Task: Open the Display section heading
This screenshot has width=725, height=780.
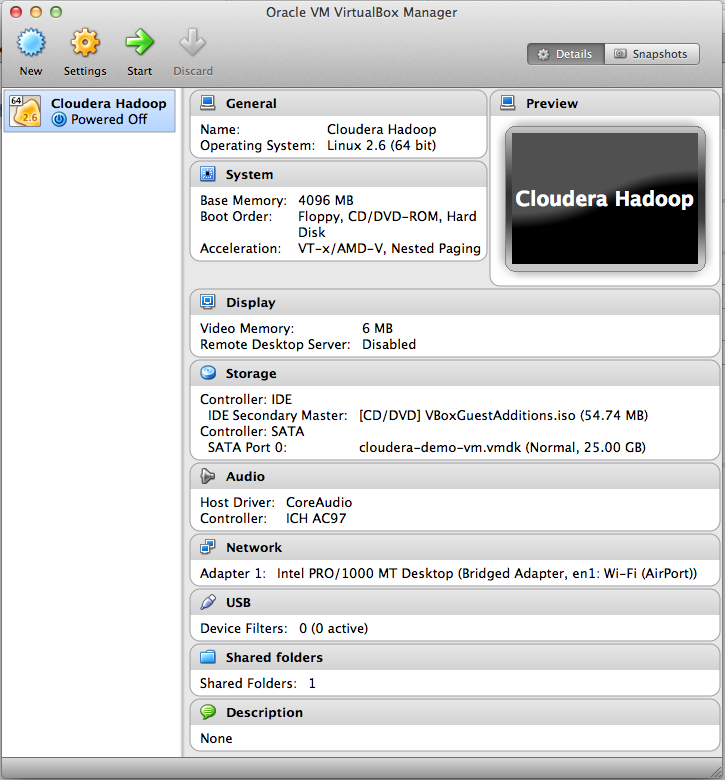Action: [251, 302]
